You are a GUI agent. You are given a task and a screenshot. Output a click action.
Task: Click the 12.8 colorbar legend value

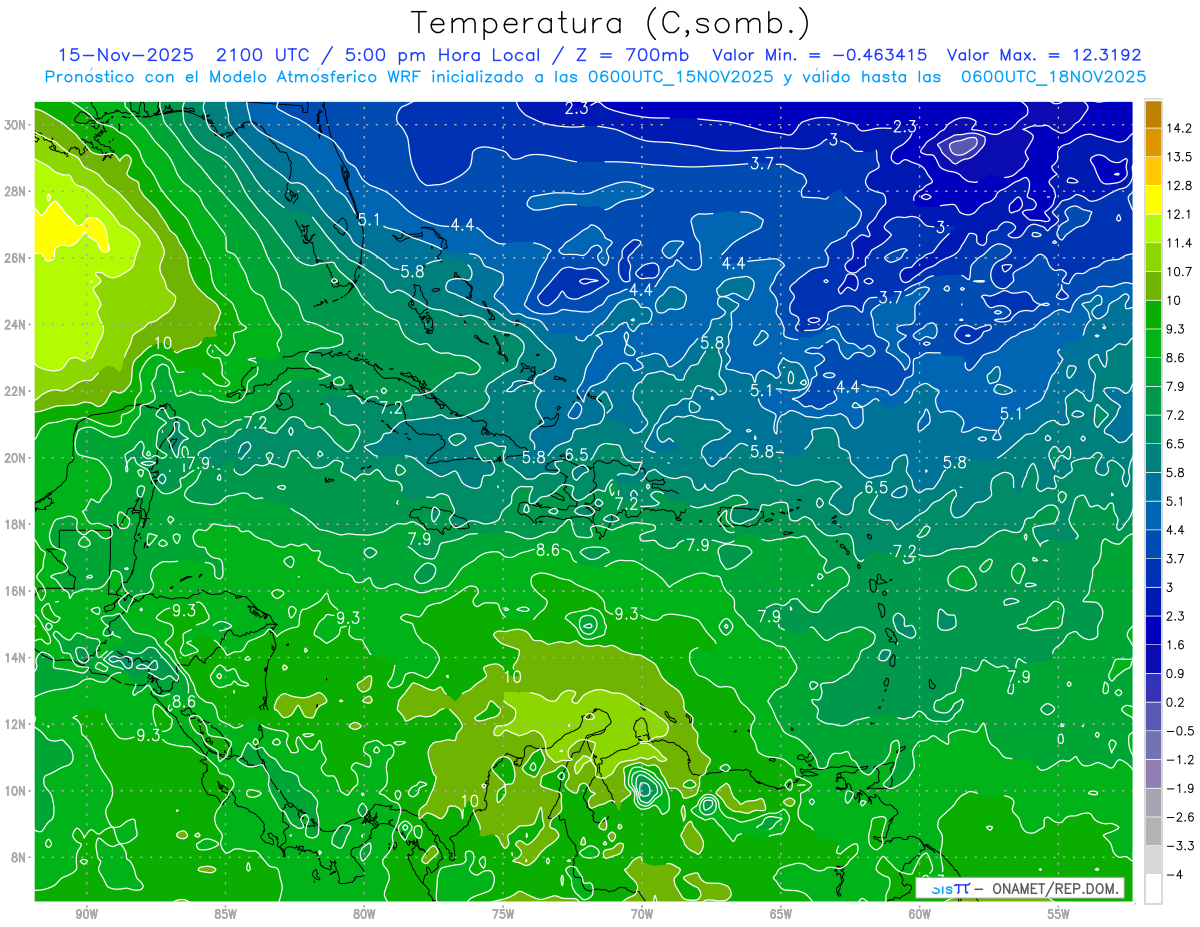click(1179, 185)
